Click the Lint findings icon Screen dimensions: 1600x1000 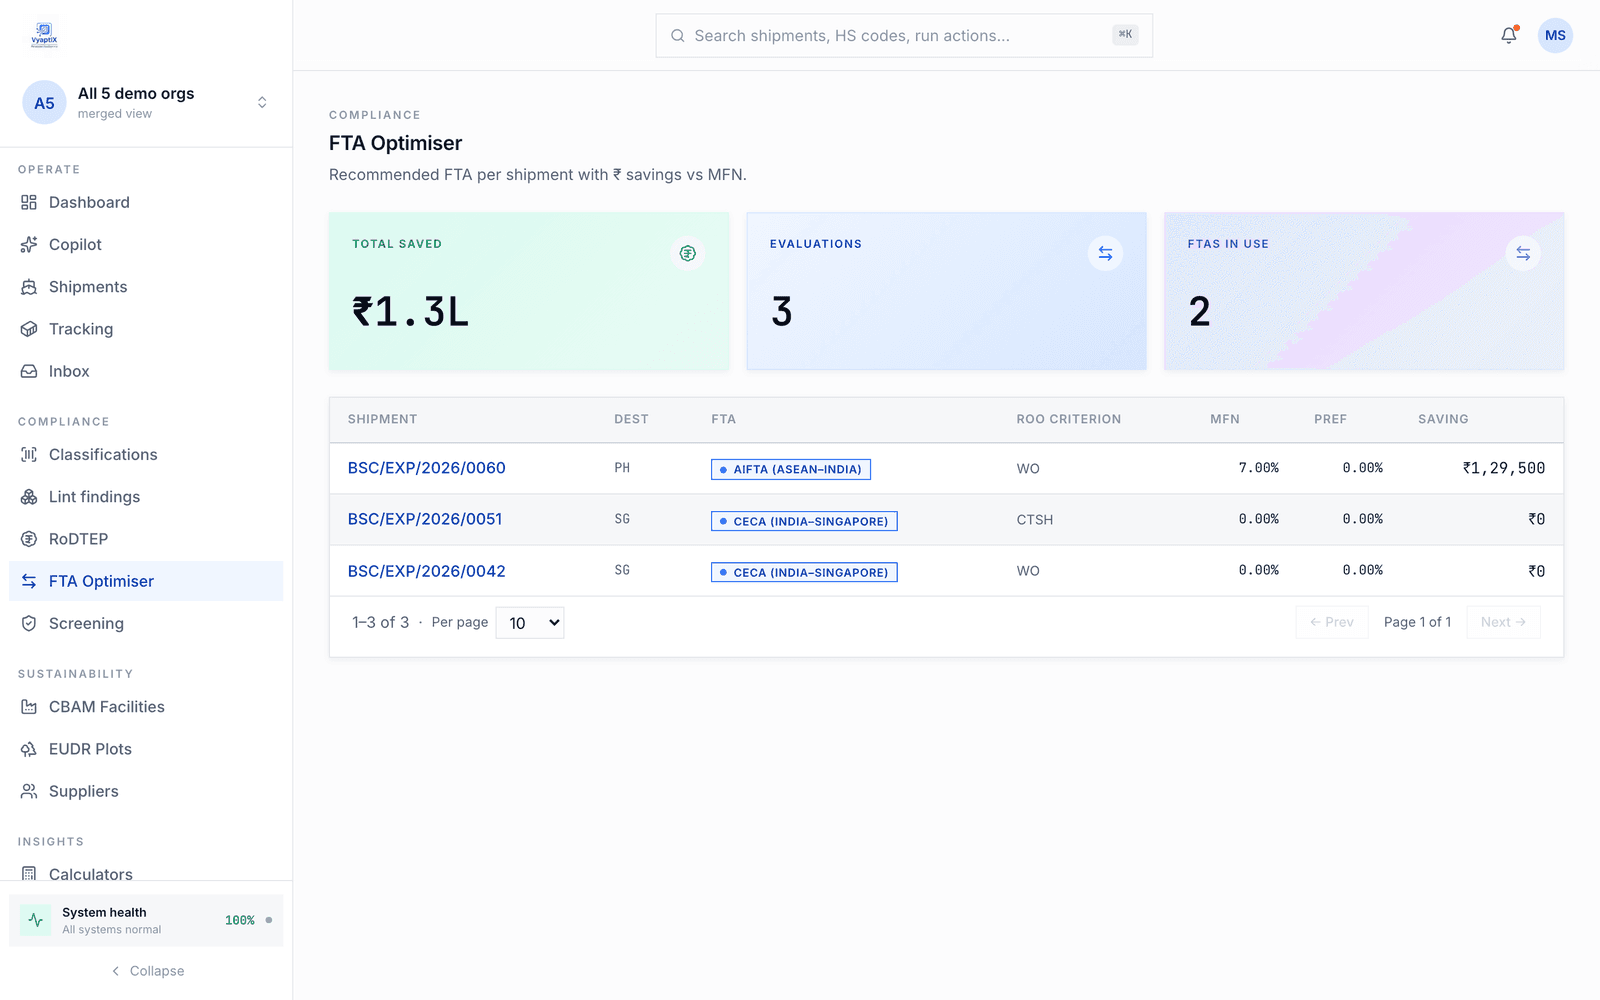coord(29,497)
